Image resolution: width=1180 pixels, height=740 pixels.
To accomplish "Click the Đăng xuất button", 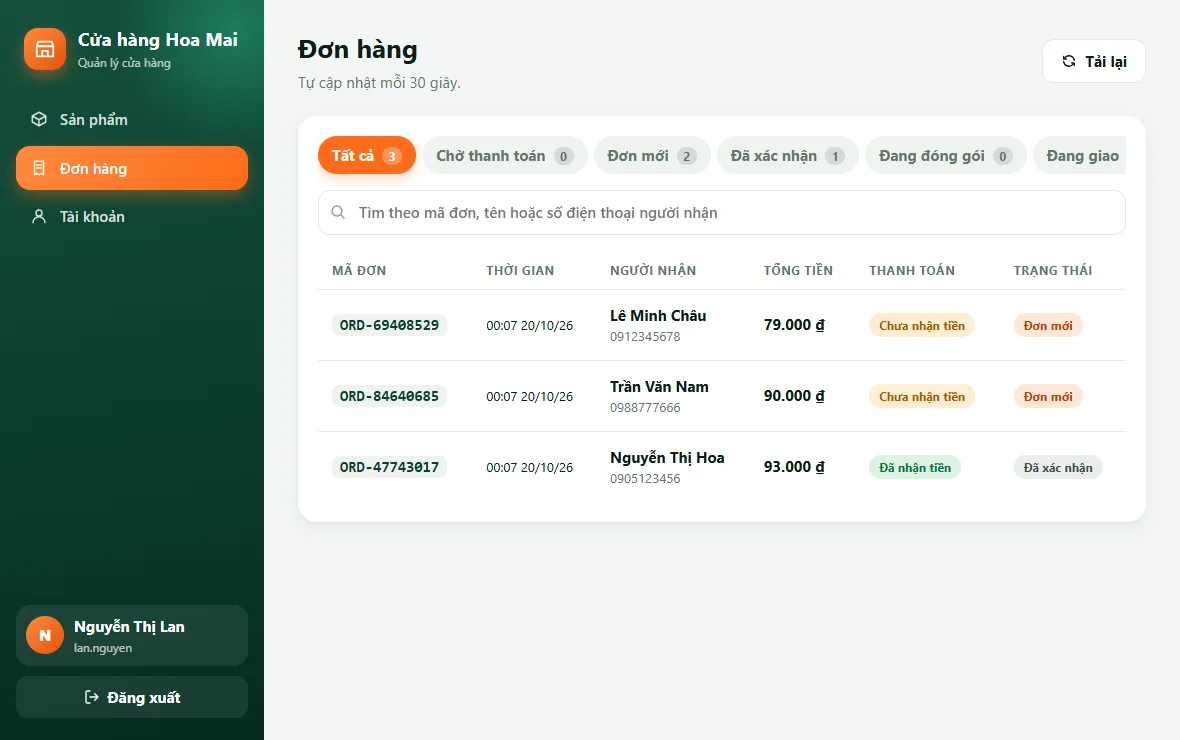I will pyautogui.click(x=132, y=697).
